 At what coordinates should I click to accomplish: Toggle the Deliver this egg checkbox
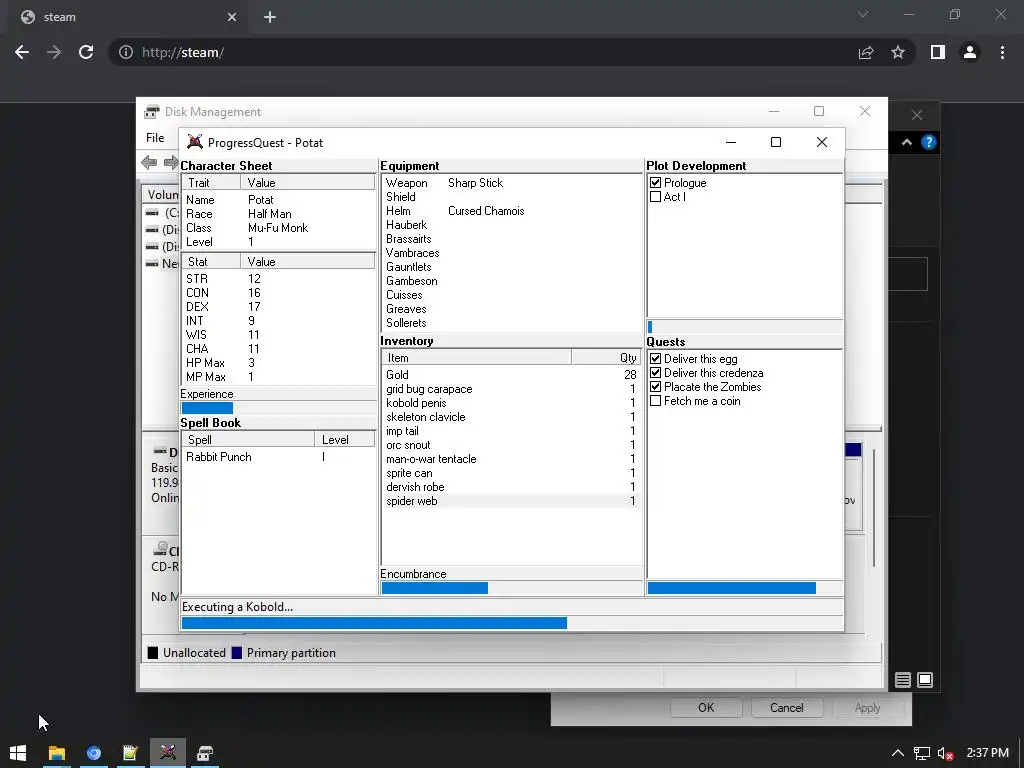(656, 359)
